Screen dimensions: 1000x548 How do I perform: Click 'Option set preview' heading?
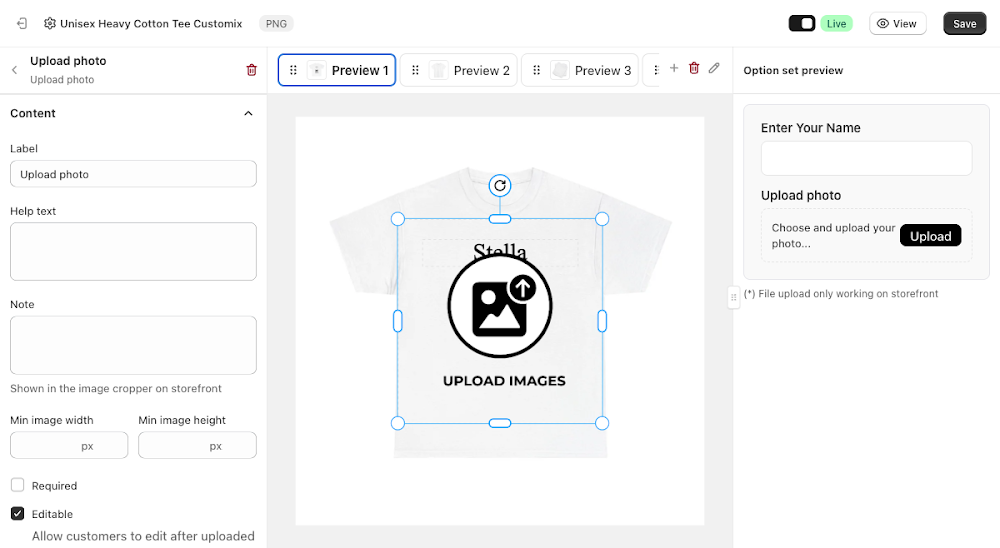pyautogui.click(x=793, y=70)
